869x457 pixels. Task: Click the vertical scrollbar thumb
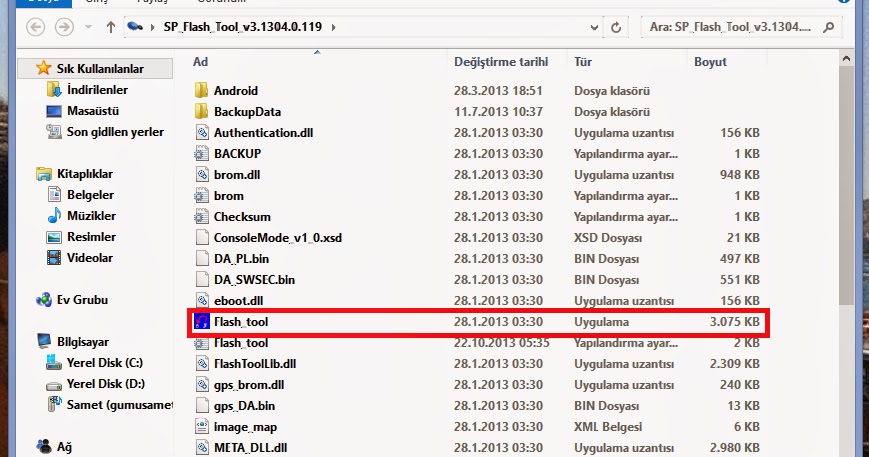coord(846,184)
